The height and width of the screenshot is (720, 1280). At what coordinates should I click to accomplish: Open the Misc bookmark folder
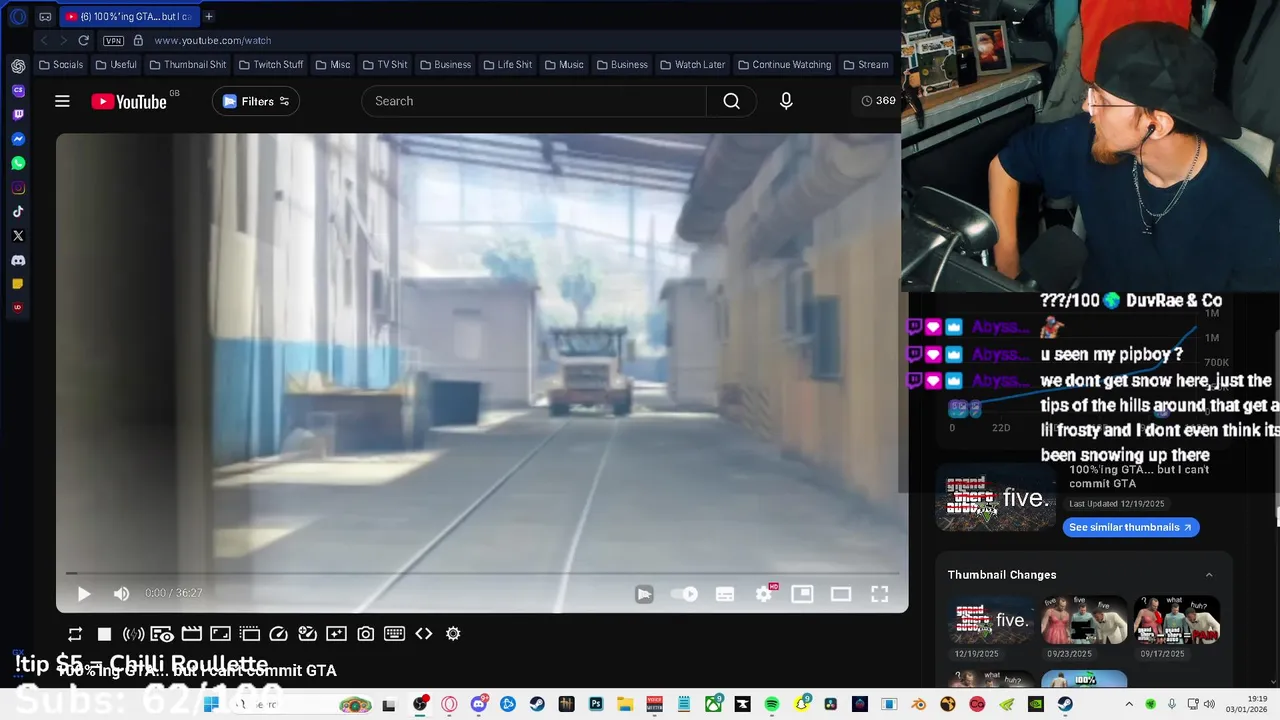tap(333, 65)
